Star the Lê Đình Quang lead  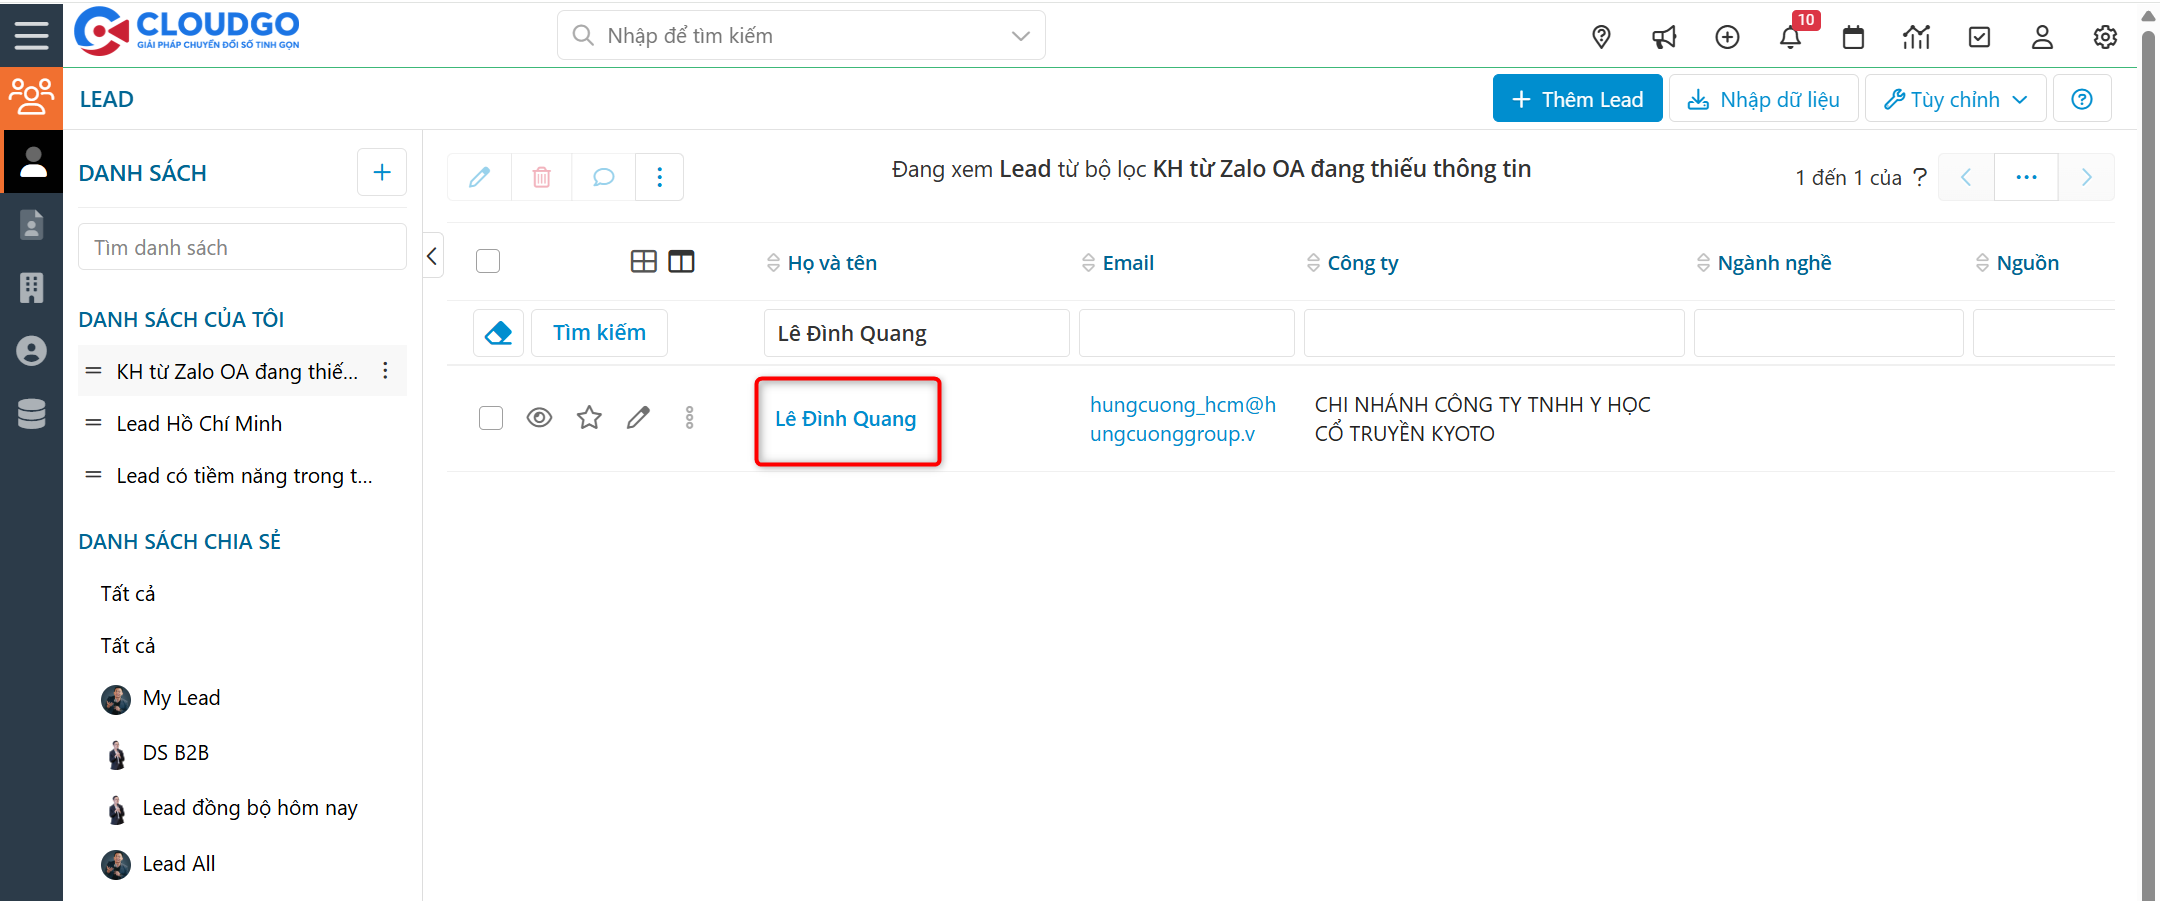click(x=589, y=418)
